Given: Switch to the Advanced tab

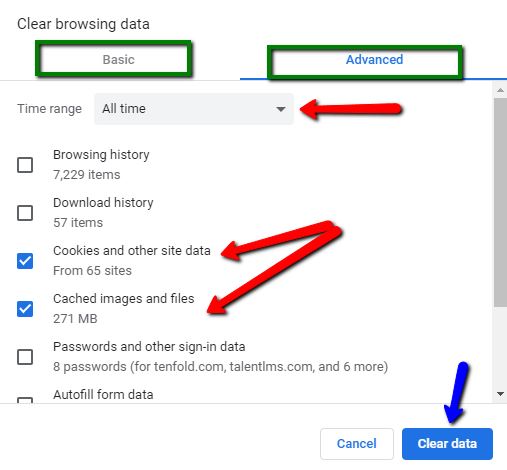Looking at the screenshot, I should [x=374, y=60].
